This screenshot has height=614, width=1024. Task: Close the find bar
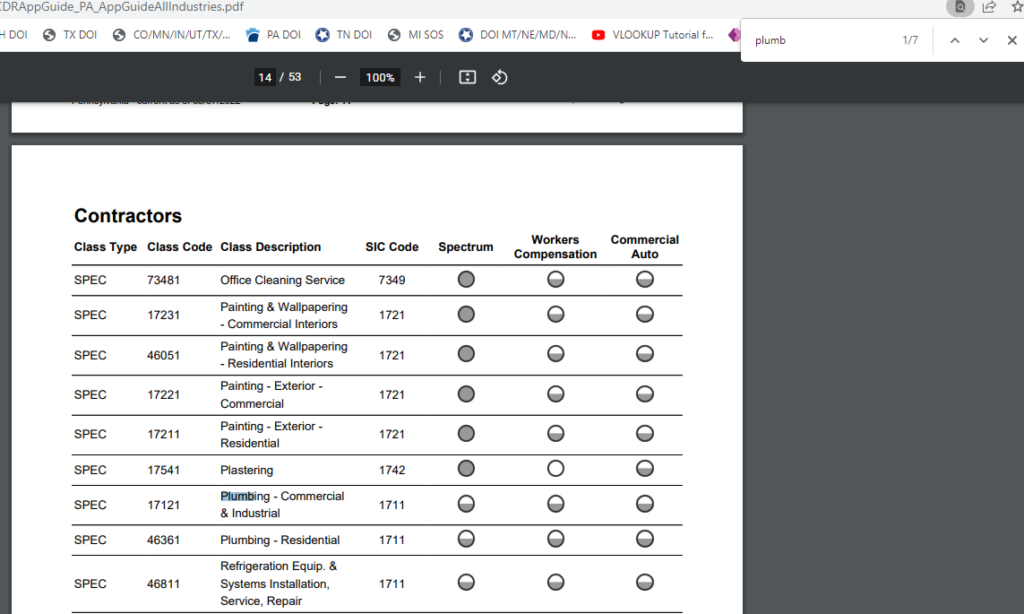click(1012, 40)
